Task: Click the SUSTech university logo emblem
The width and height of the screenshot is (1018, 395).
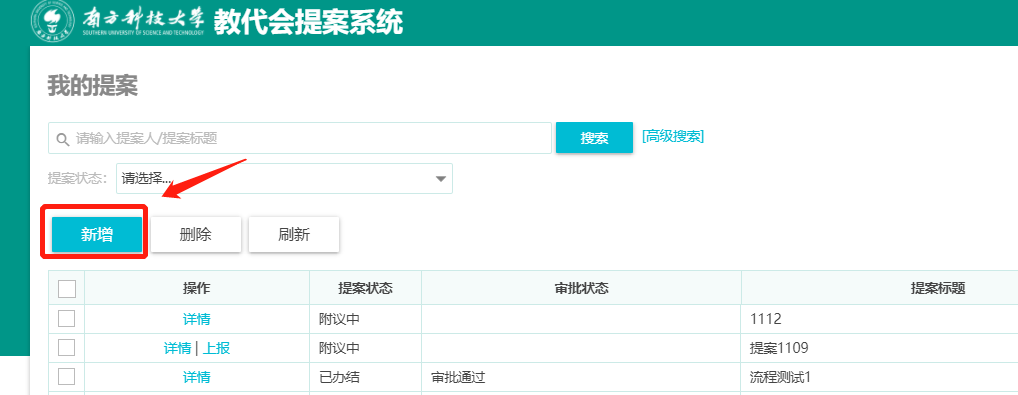Action: coord(53,22)
